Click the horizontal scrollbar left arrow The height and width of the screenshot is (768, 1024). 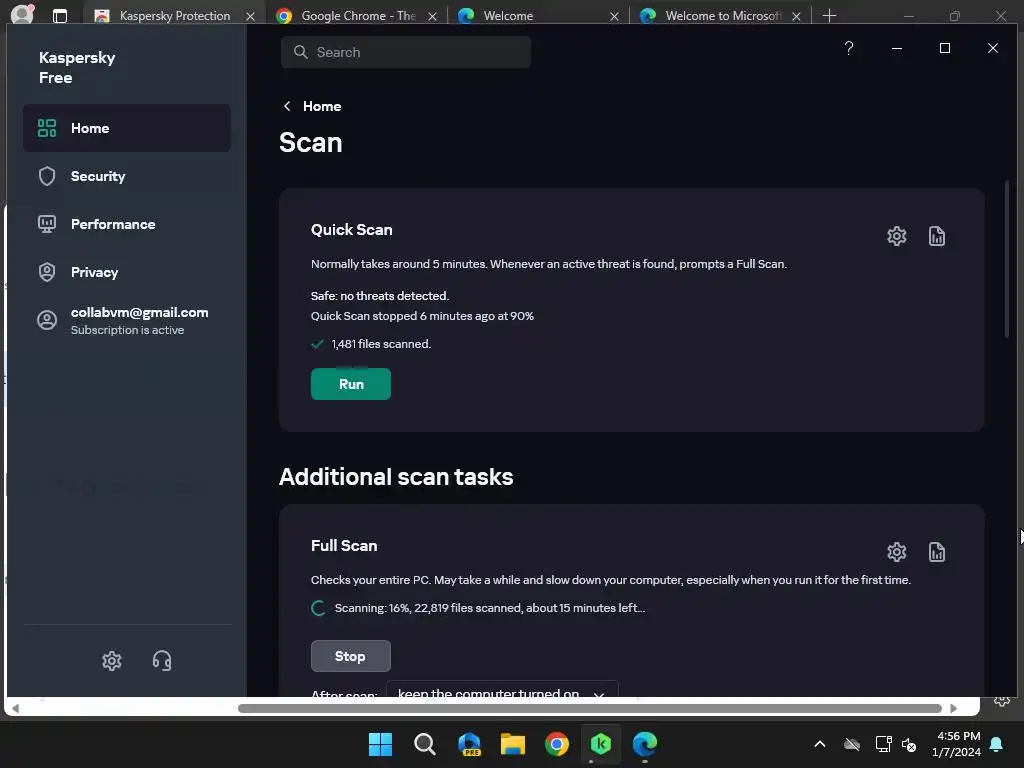16,709
